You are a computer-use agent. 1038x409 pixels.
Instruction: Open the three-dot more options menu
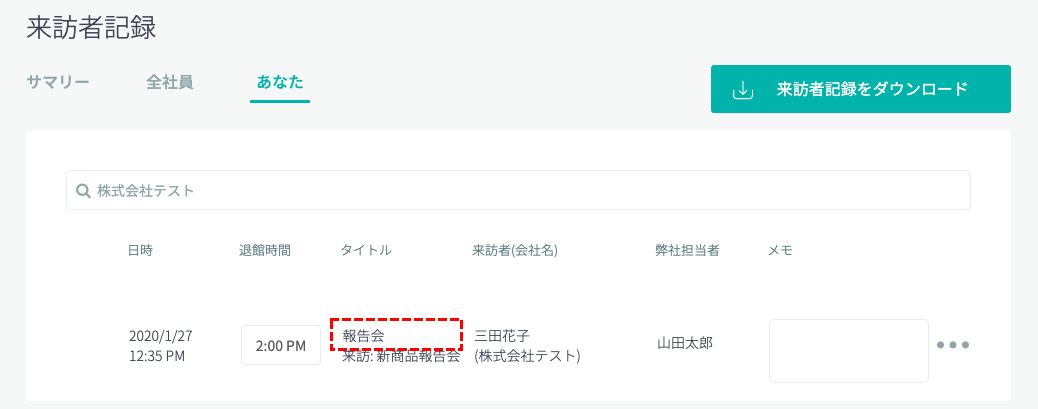[952, 346]
